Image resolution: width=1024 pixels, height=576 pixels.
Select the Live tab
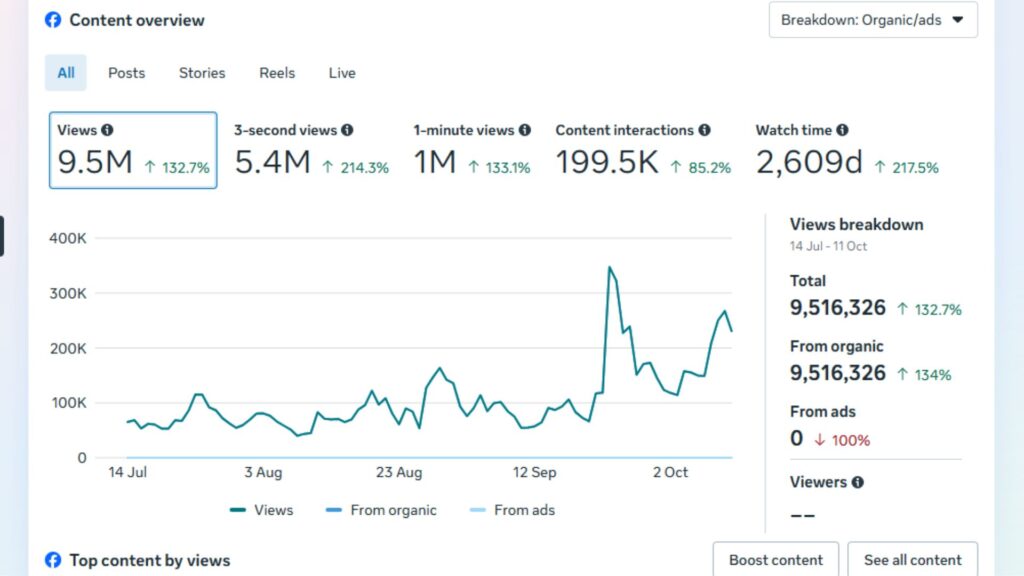point(342,73)
